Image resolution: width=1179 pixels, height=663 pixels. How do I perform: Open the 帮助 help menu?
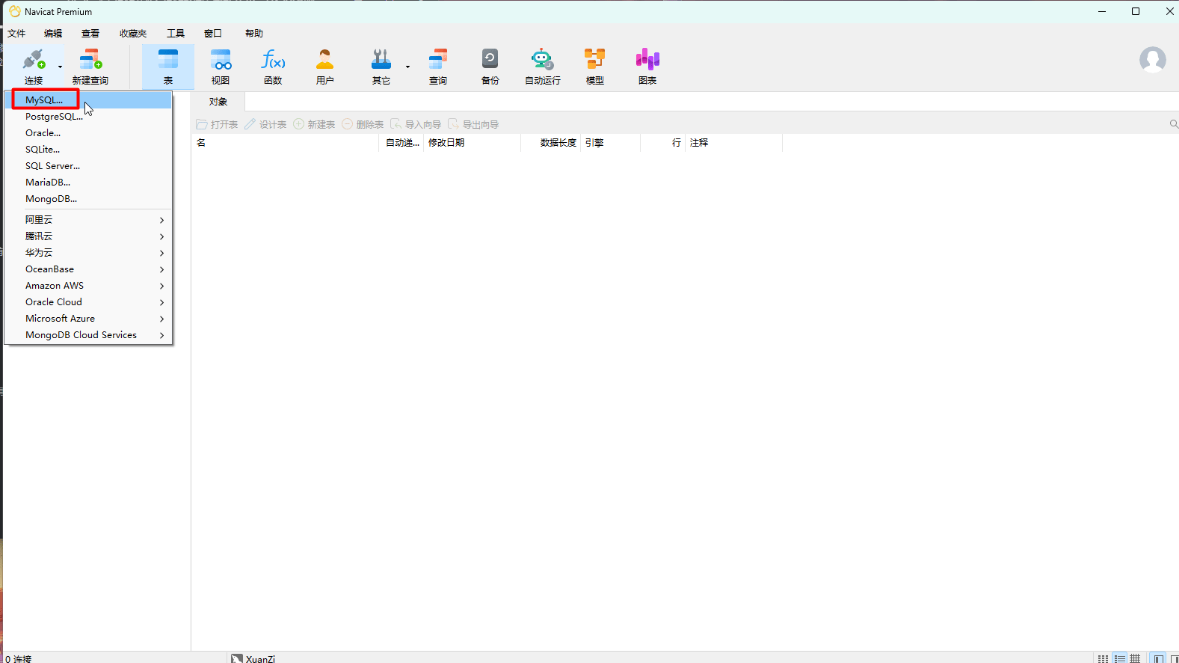[254, 33]
